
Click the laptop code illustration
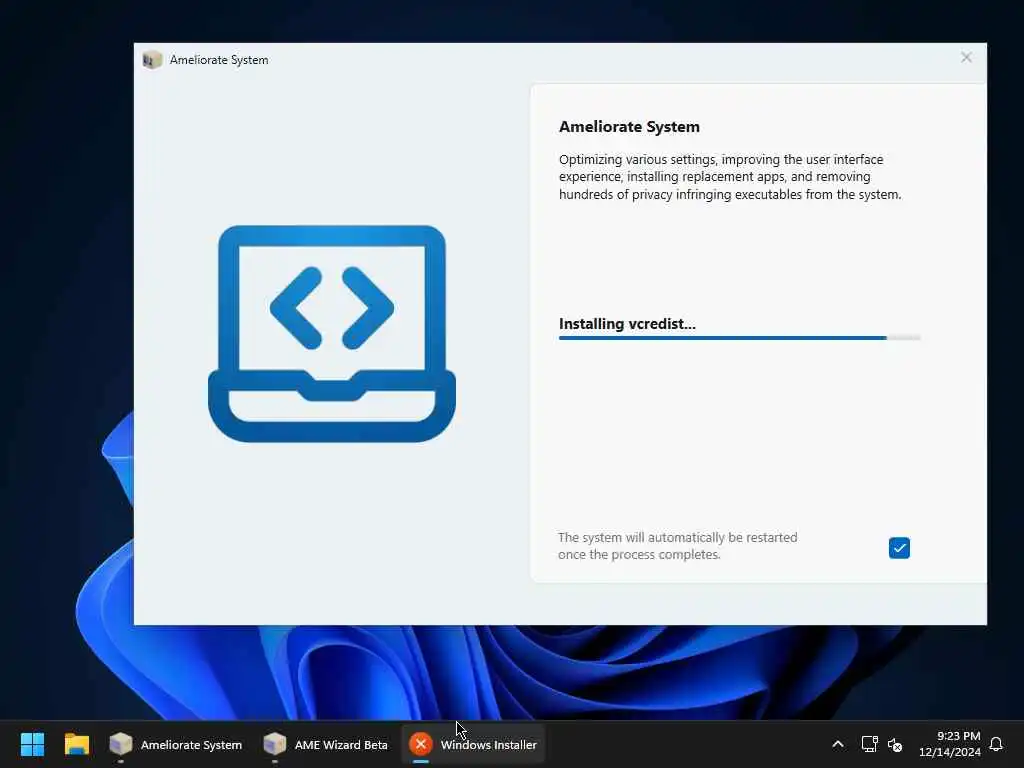(x=332, y=333)
